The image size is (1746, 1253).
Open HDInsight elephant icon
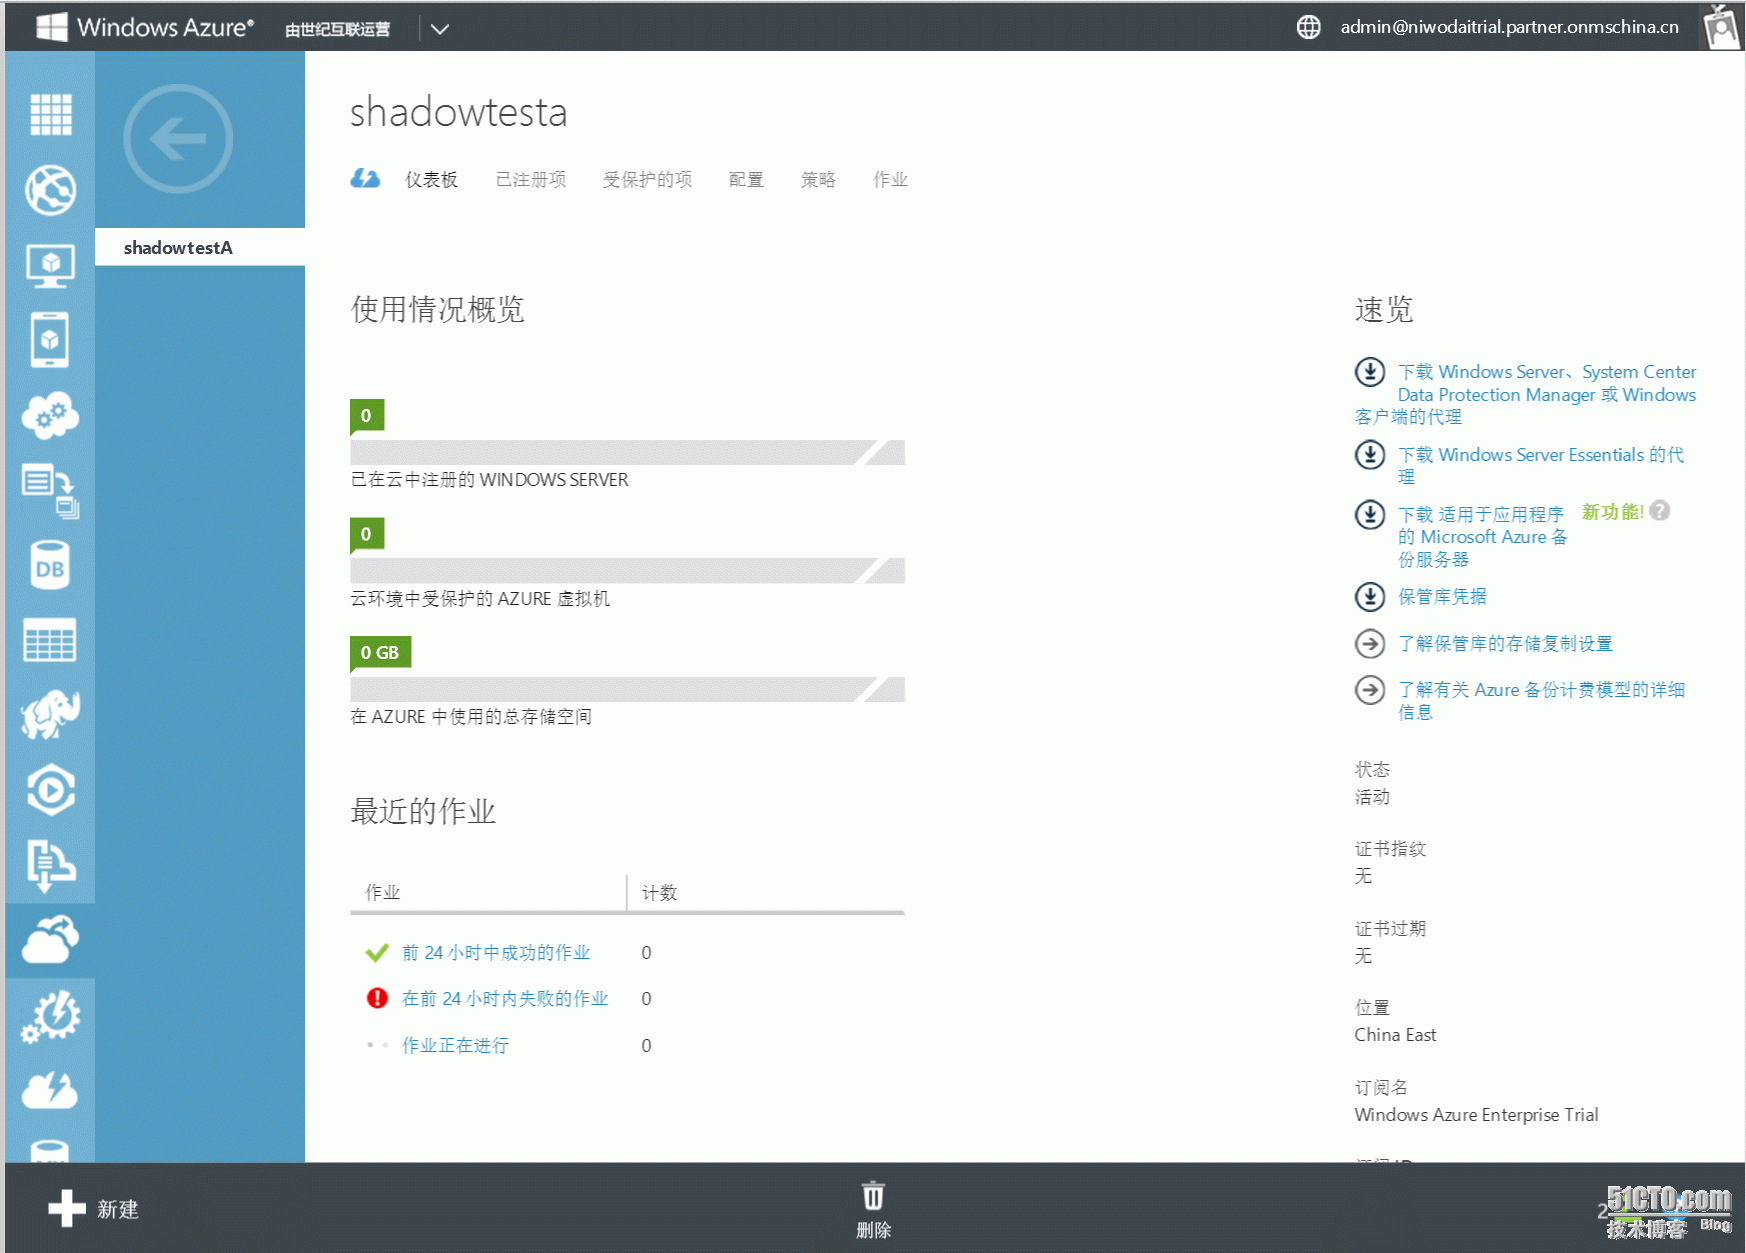coord(50,714)
